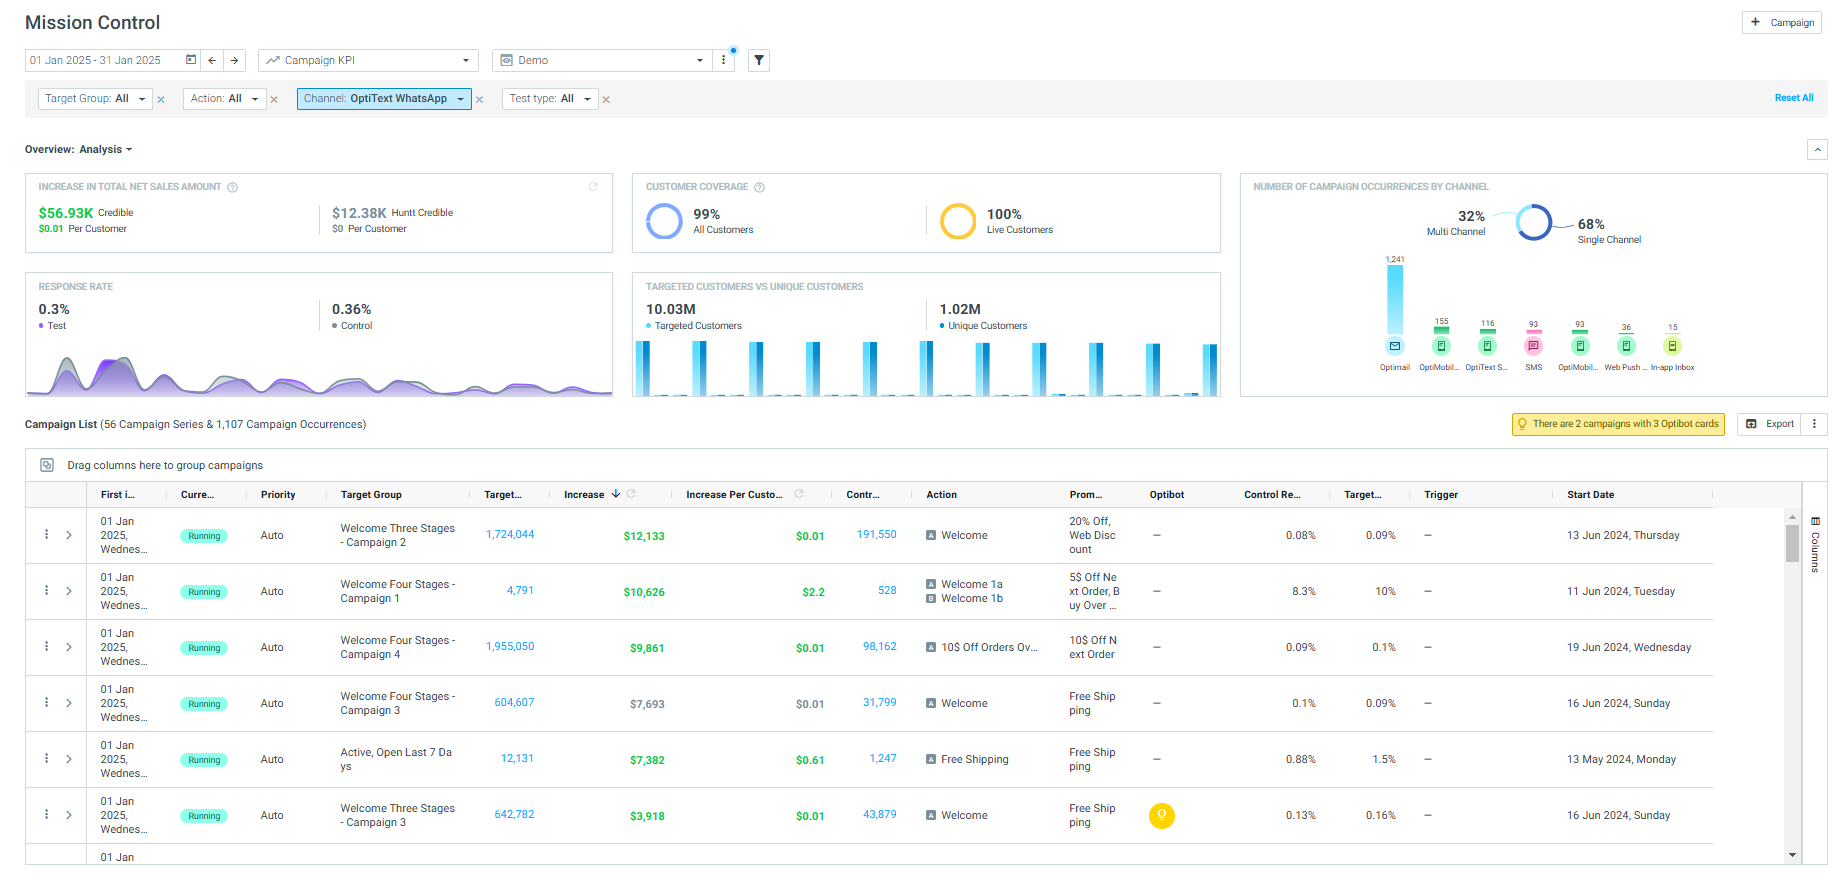Sort by Increase column header
Screen dimensions: 1840x879
pos(584,495)
